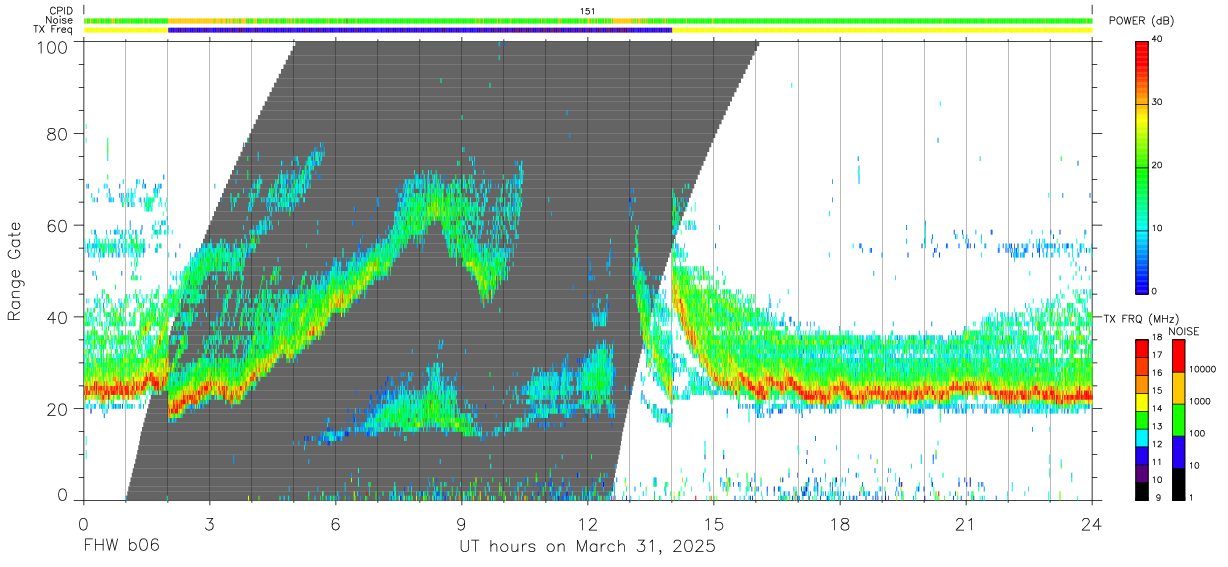Click the Noise indicator strip above plot
The image size is (1228, 567).
[x=588, y=20]
